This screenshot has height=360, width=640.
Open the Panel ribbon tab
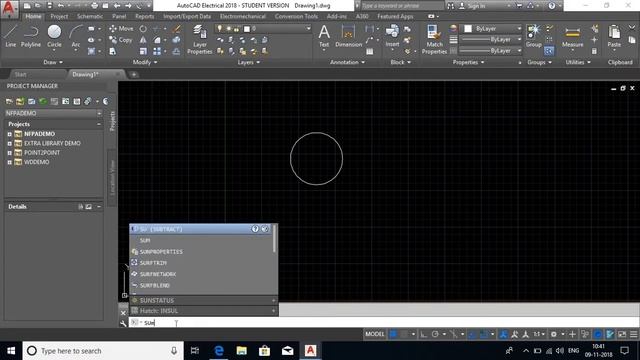tap(119, 16)
